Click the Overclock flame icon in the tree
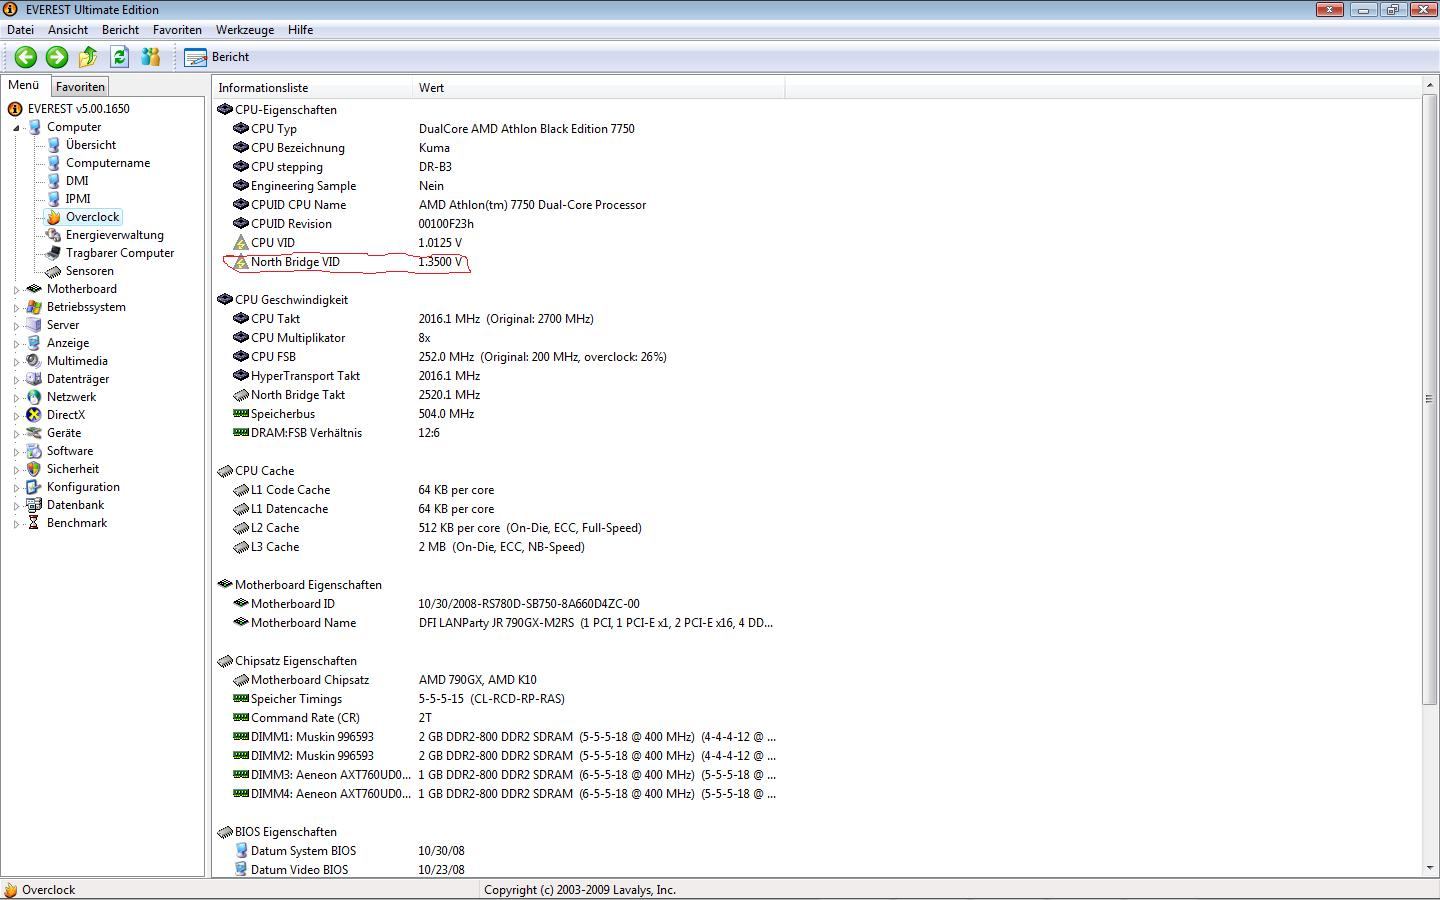Image resolution: width=1440 pixels, height=900 pixels. tap(53, 217)
